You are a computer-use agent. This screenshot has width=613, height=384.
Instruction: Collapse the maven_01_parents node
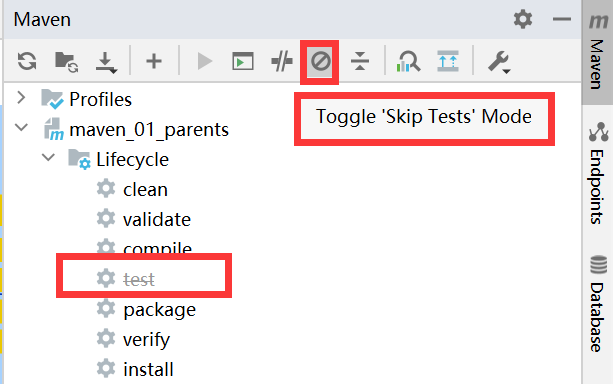pyautogui.click(x=21, y=127)
